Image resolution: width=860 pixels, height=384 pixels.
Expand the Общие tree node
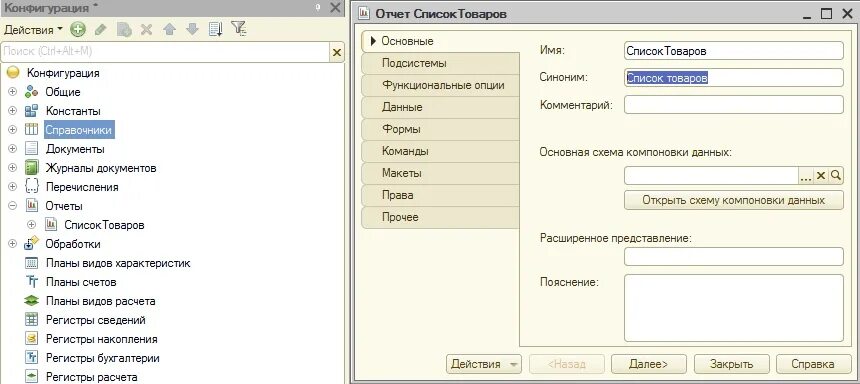click(12, 92)
